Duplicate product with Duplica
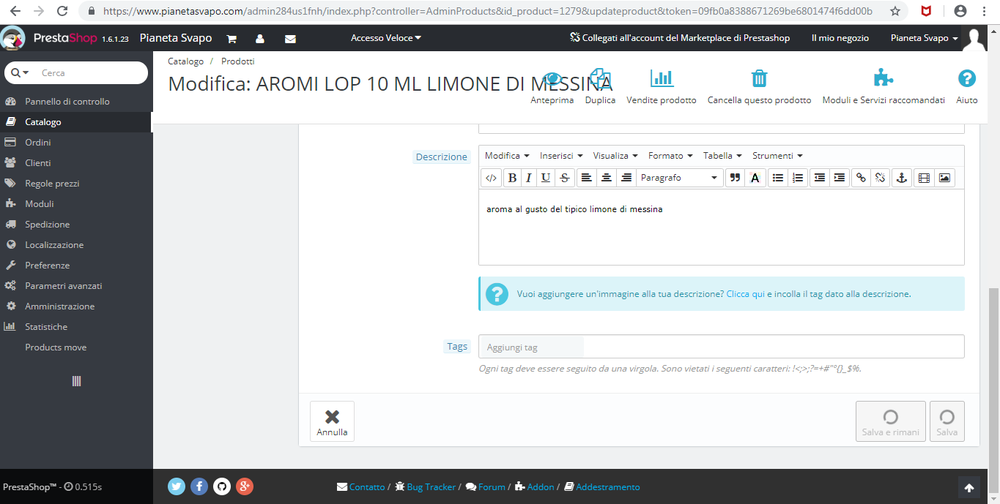This screenshot has width=1000, height=504. 600,87
